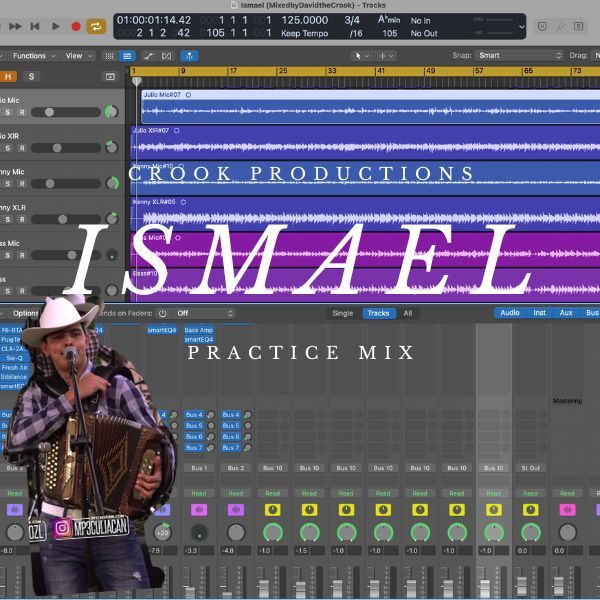Toggle the Sends on Faders power button
The height and width of the screenshot is (600, 600).
click(163, 313)
